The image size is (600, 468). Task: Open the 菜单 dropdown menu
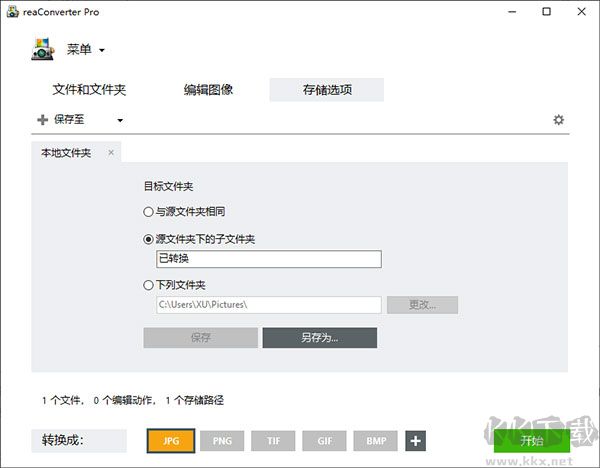click(86, 49)
